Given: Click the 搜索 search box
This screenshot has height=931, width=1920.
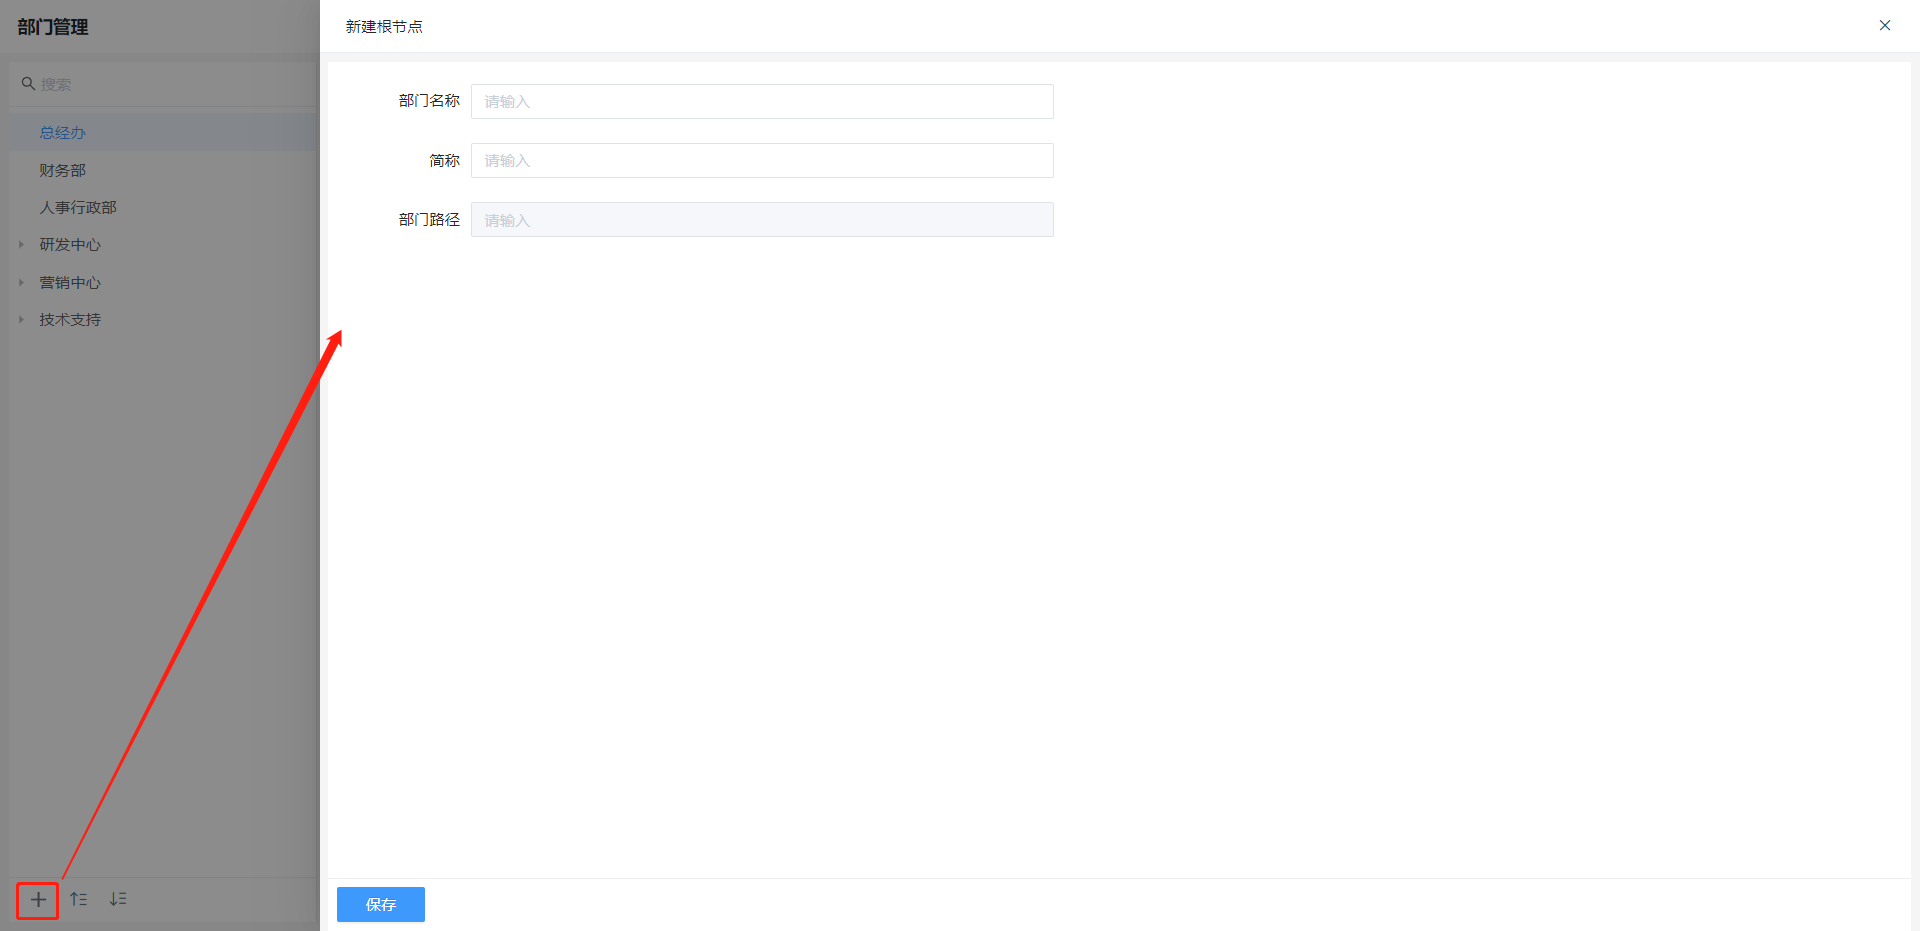Looking at the screenshot, I should (170, 85).
